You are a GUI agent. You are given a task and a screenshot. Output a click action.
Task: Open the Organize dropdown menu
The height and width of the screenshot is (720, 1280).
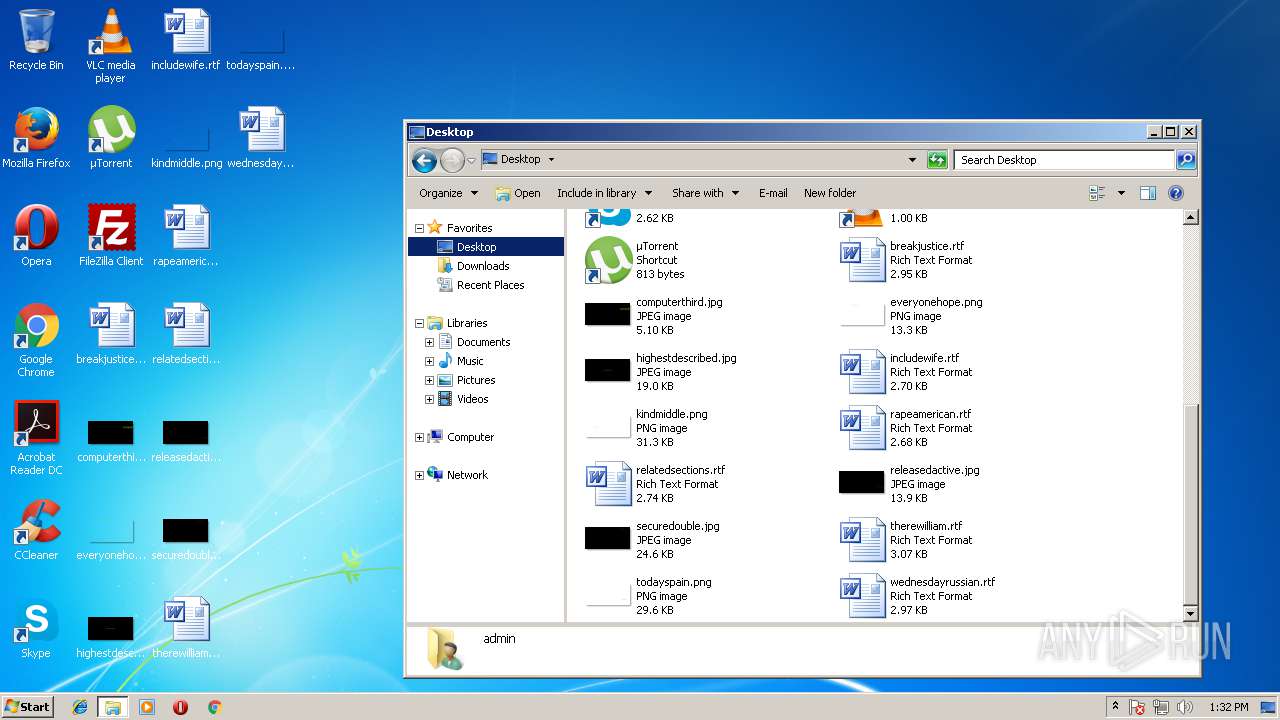[x=448, y=193]
